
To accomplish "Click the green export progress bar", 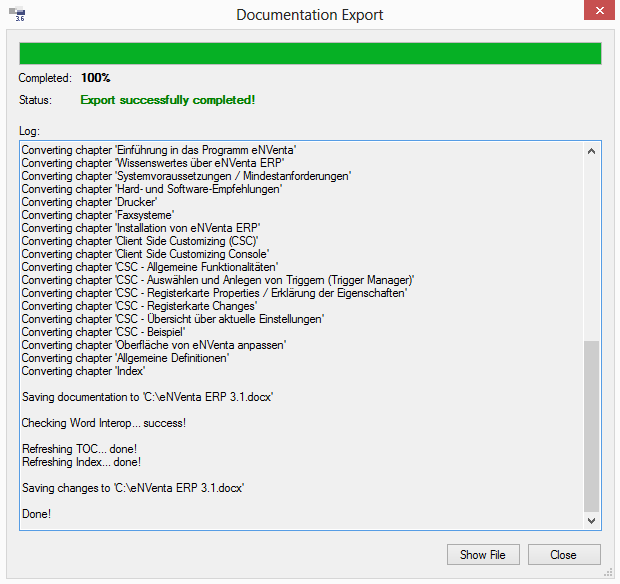I will coord(310,53).
